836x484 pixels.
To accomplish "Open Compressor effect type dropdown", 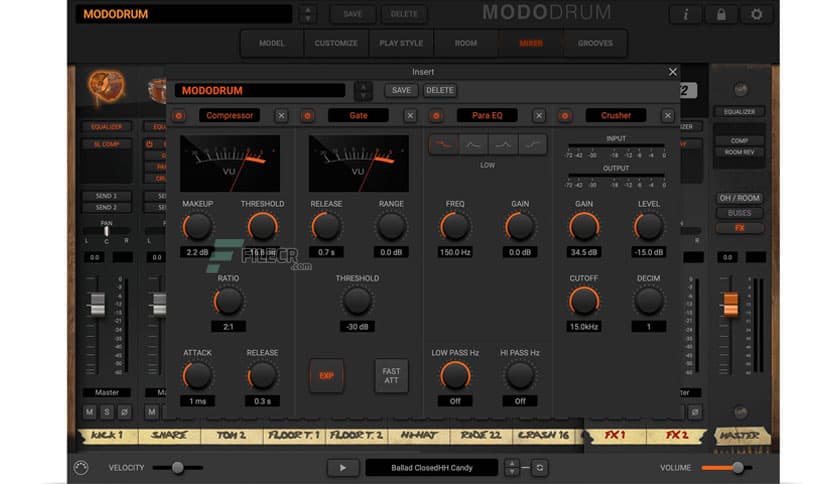I will [x=230, y=116].
